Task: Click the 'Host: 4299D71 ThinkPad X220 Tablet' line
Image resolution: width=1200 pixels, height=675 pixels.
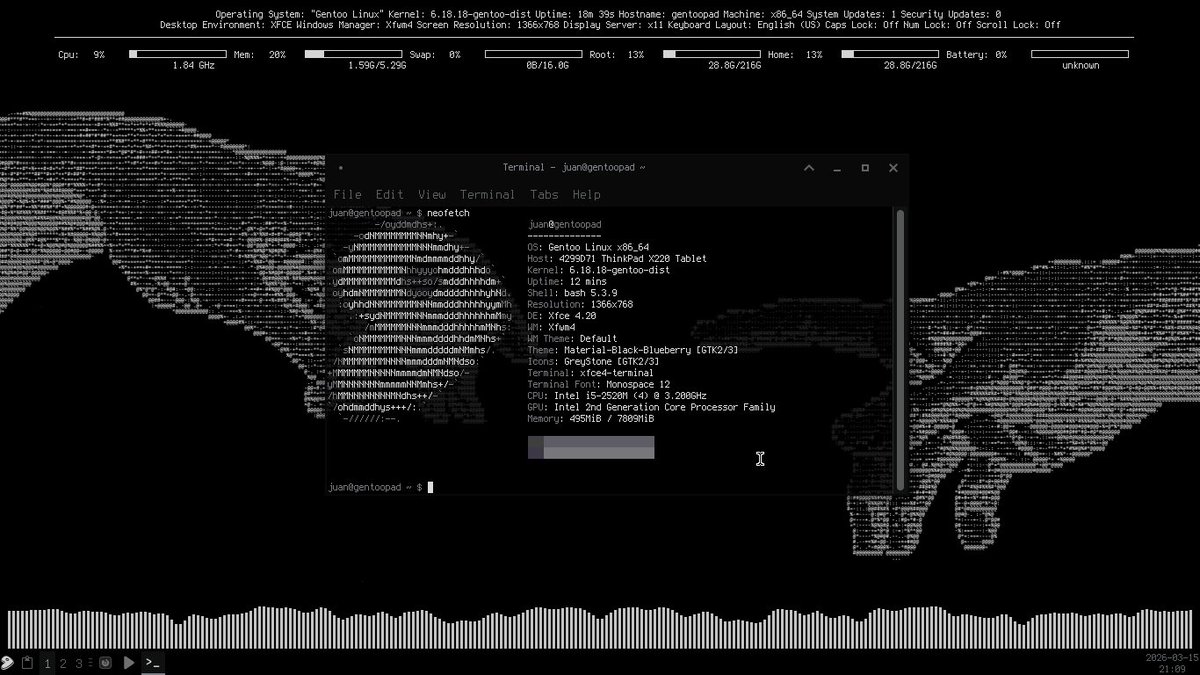Action: (616, 258)
